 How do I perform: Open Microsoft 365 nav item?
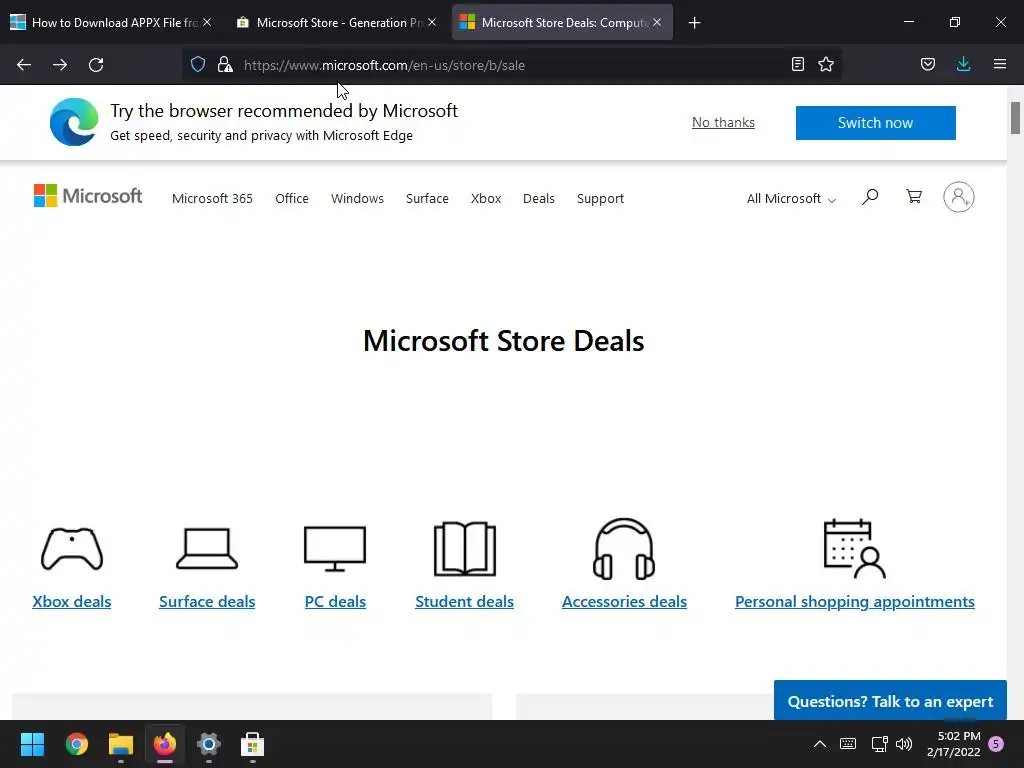[212, 199]
